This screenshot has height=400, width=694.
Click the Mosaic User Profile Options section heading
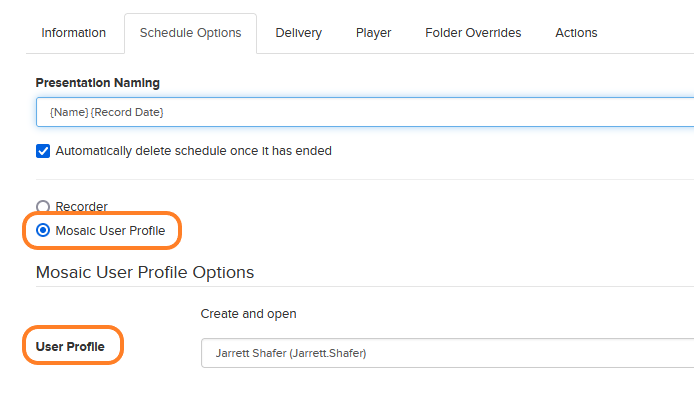(x=145, y=272)
